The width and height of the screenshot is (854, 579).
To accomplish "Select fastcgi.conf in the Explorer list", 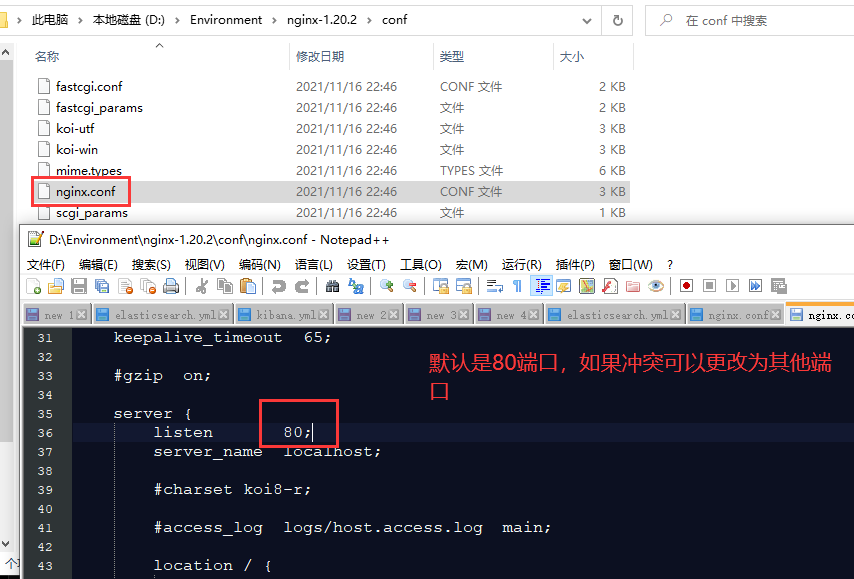I will (89, 87).
